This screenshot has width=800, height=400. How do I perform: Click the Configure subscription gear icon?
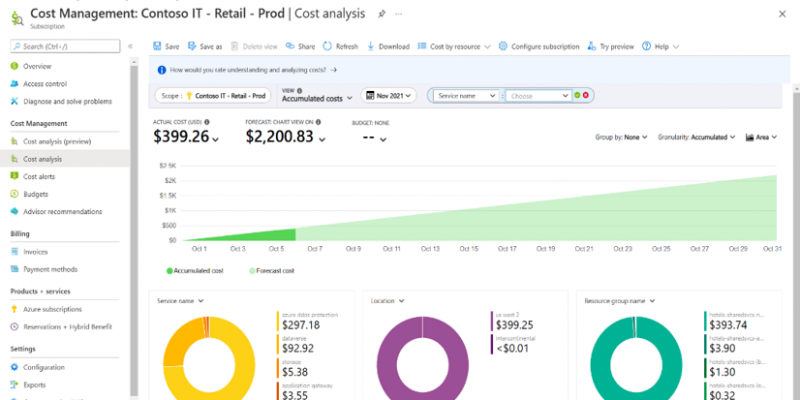503,46
